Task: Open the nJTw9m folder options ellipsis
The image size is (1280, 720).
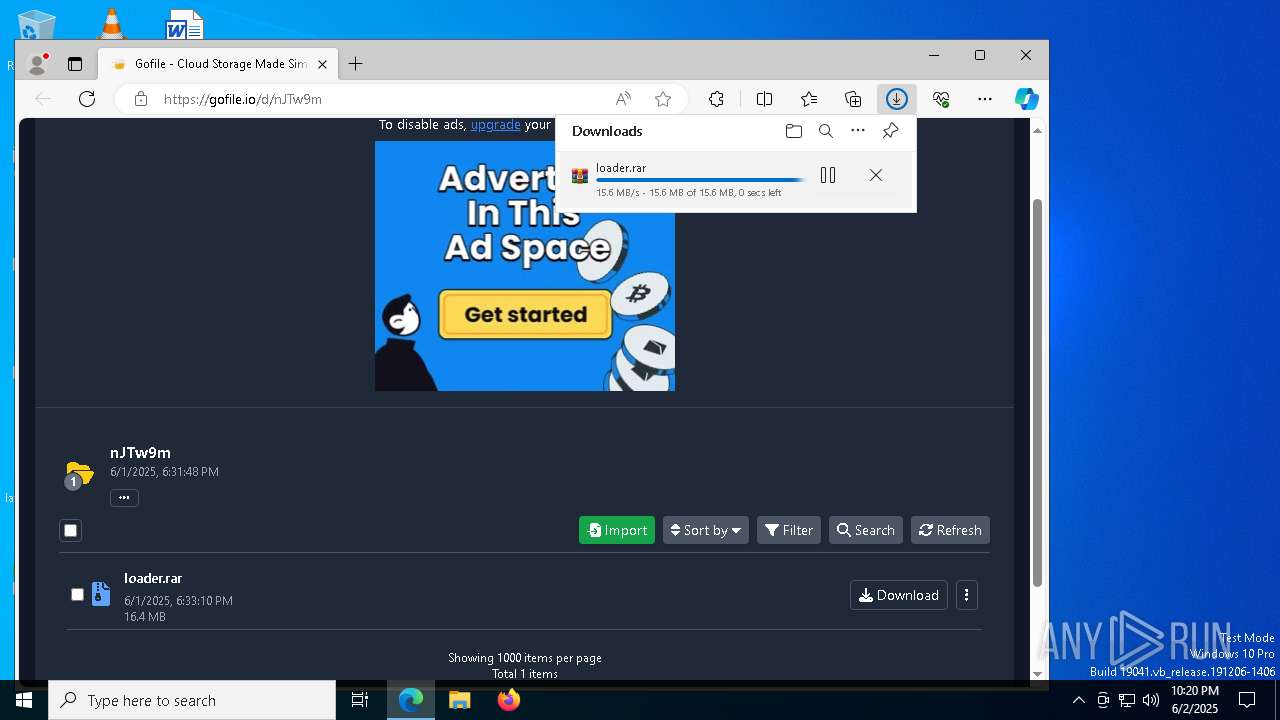Action: [124, 498]
